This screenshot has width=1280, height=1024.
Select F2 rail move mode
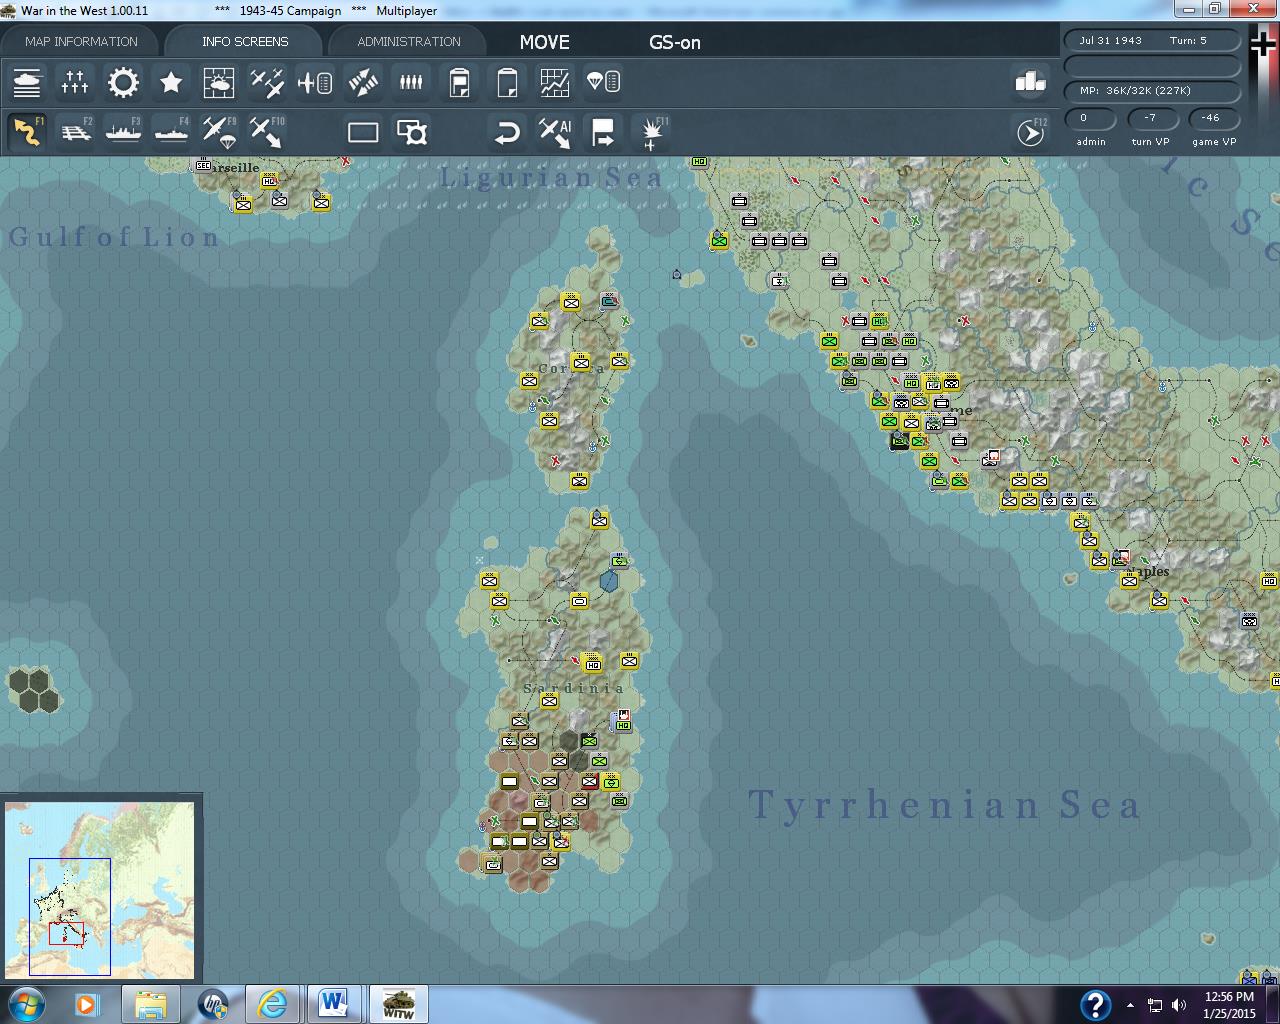coord(76,132)
